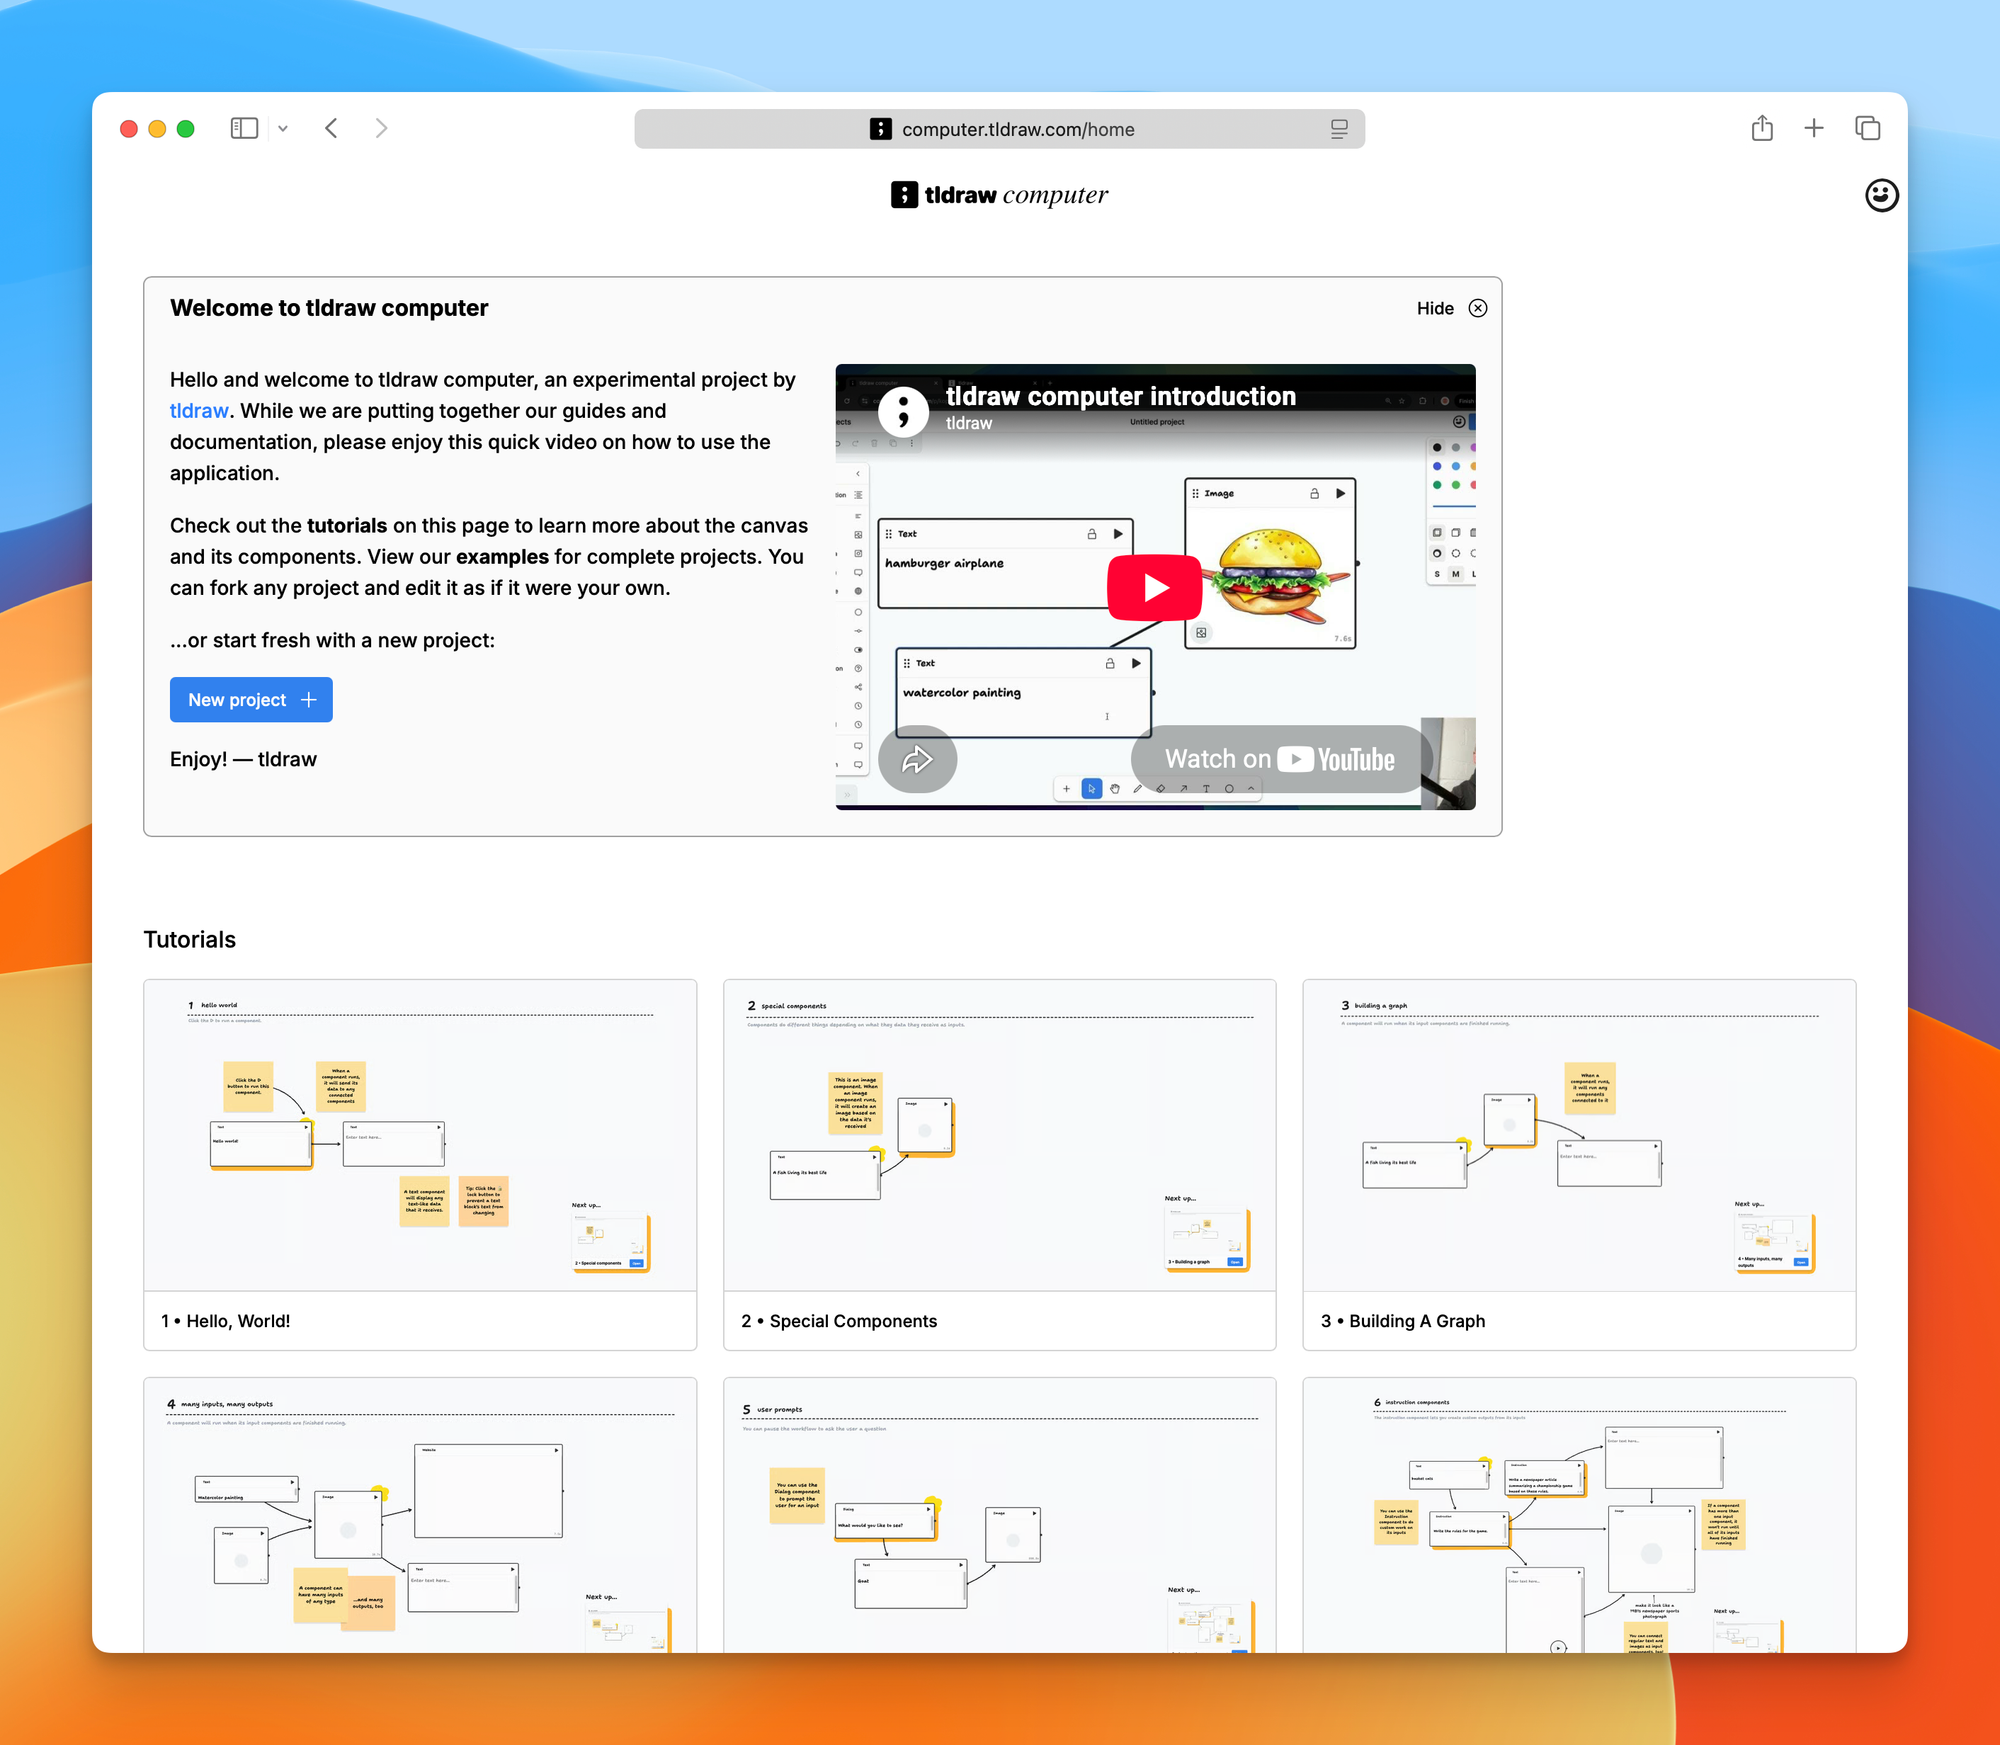Go forward to the next page
Image resolution: width=2000 pixels, height=1745 pixels.
(x=381, y=128)
